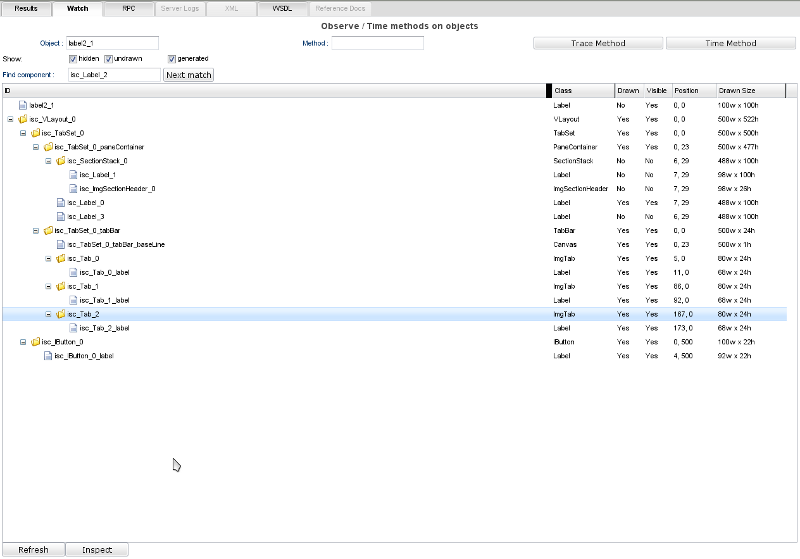The height and width of the screenshot is (559, 800).
Task: Switch to the Results tab
Action: (26, 8)
